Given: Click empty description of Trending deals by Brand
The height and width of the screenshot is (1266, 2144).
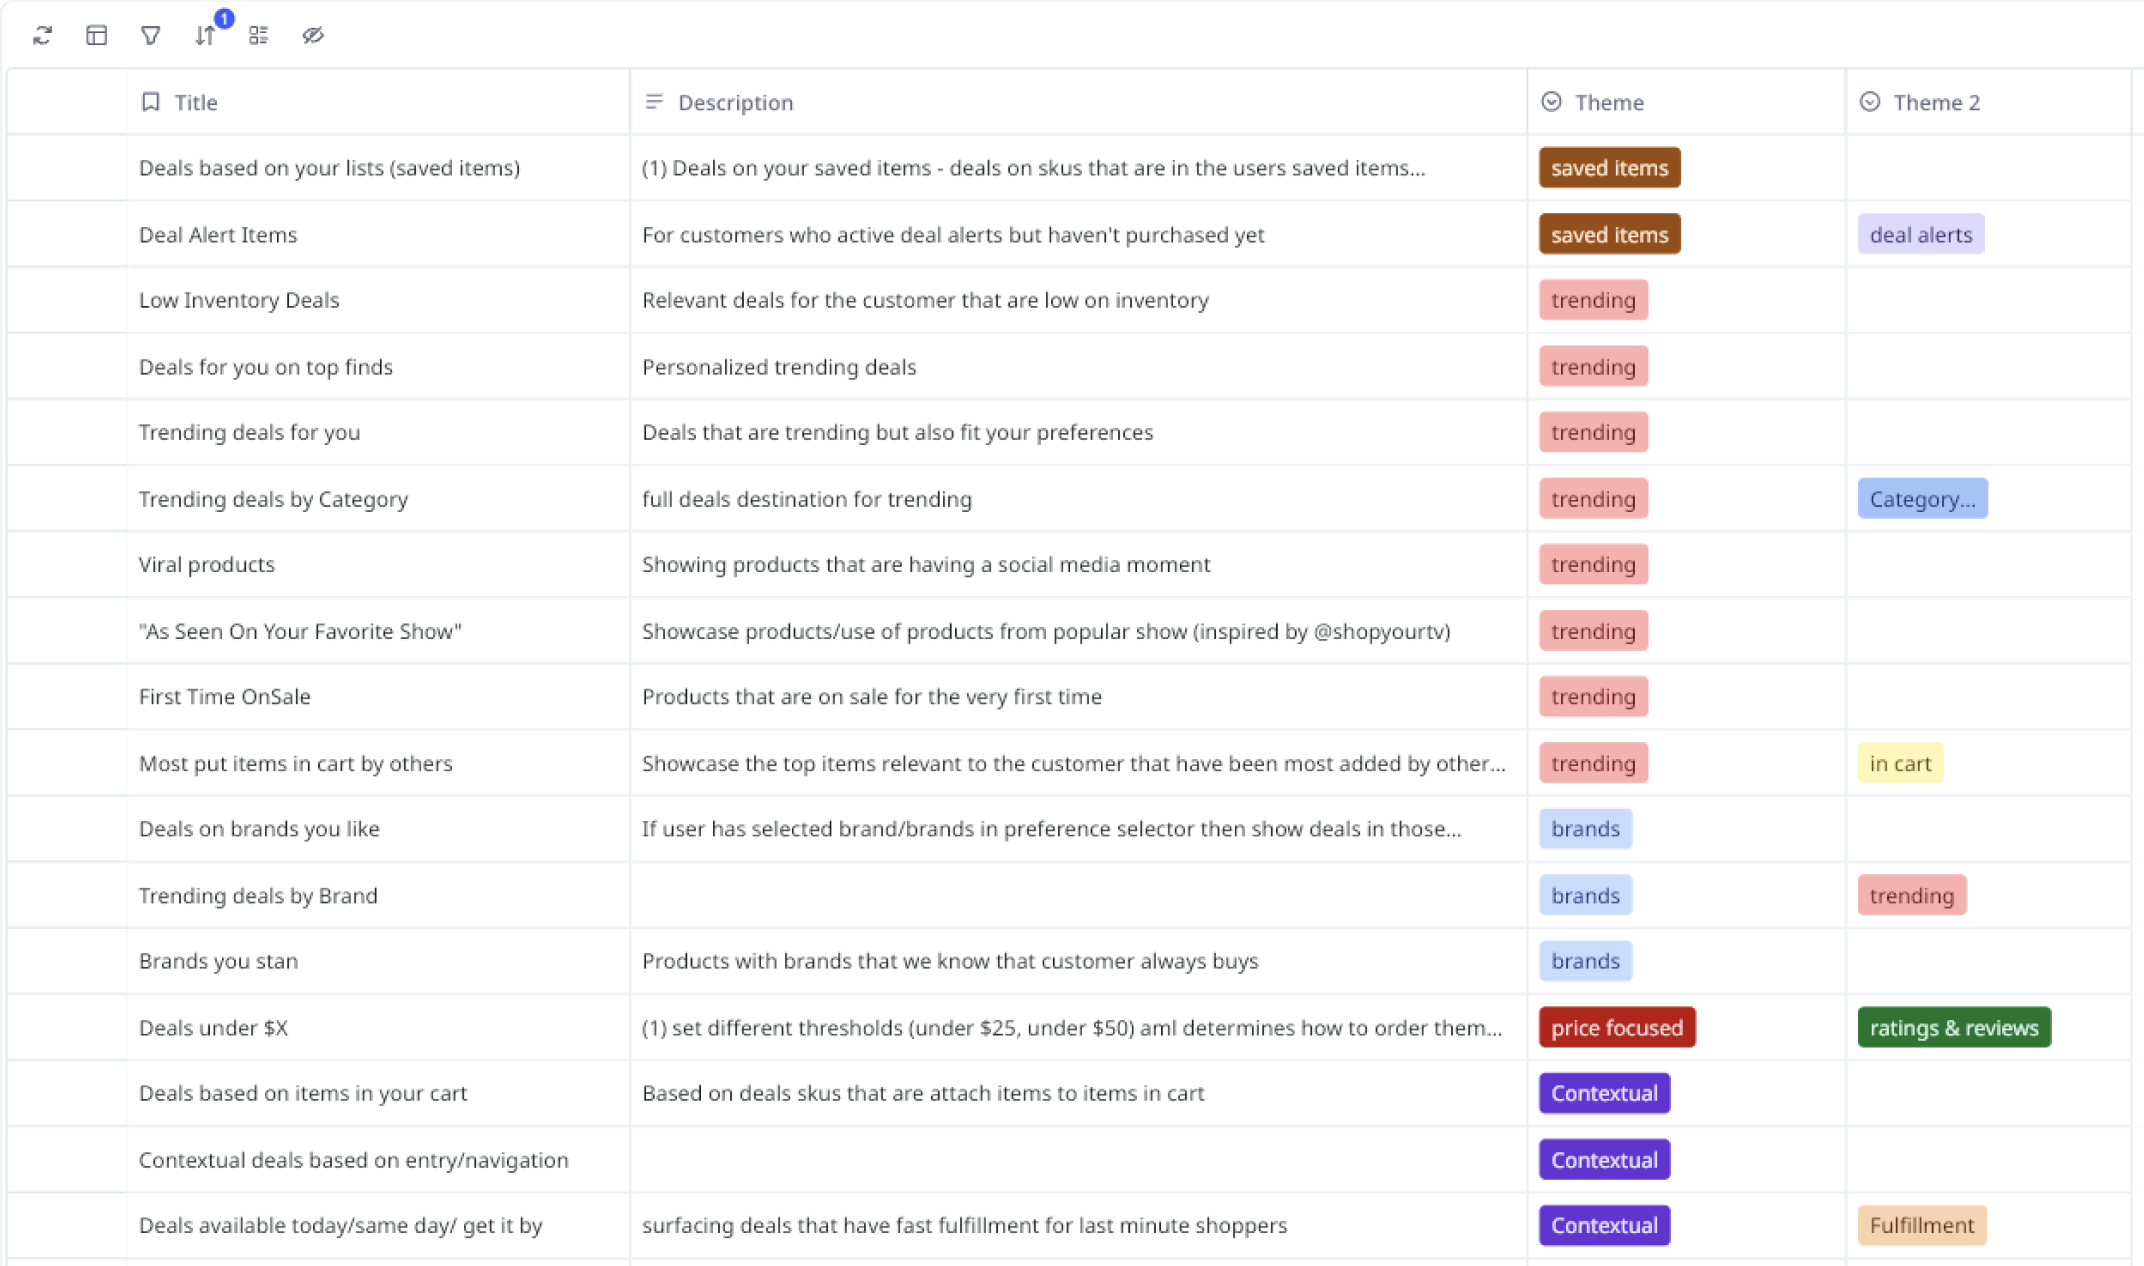Looking at the screenshot, I should click(1077, 896).
